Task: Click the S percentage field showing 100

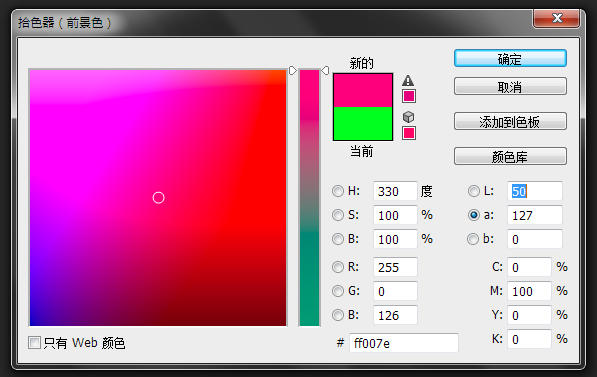Action: tap(395, 215)
